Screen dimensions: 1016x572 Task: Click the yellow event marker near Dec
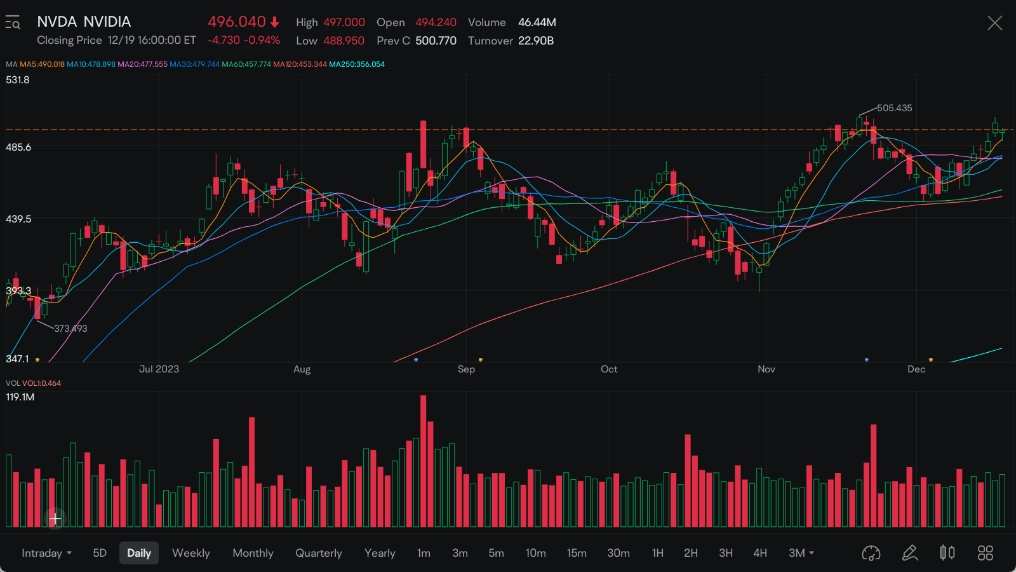(x=931, y=359)
